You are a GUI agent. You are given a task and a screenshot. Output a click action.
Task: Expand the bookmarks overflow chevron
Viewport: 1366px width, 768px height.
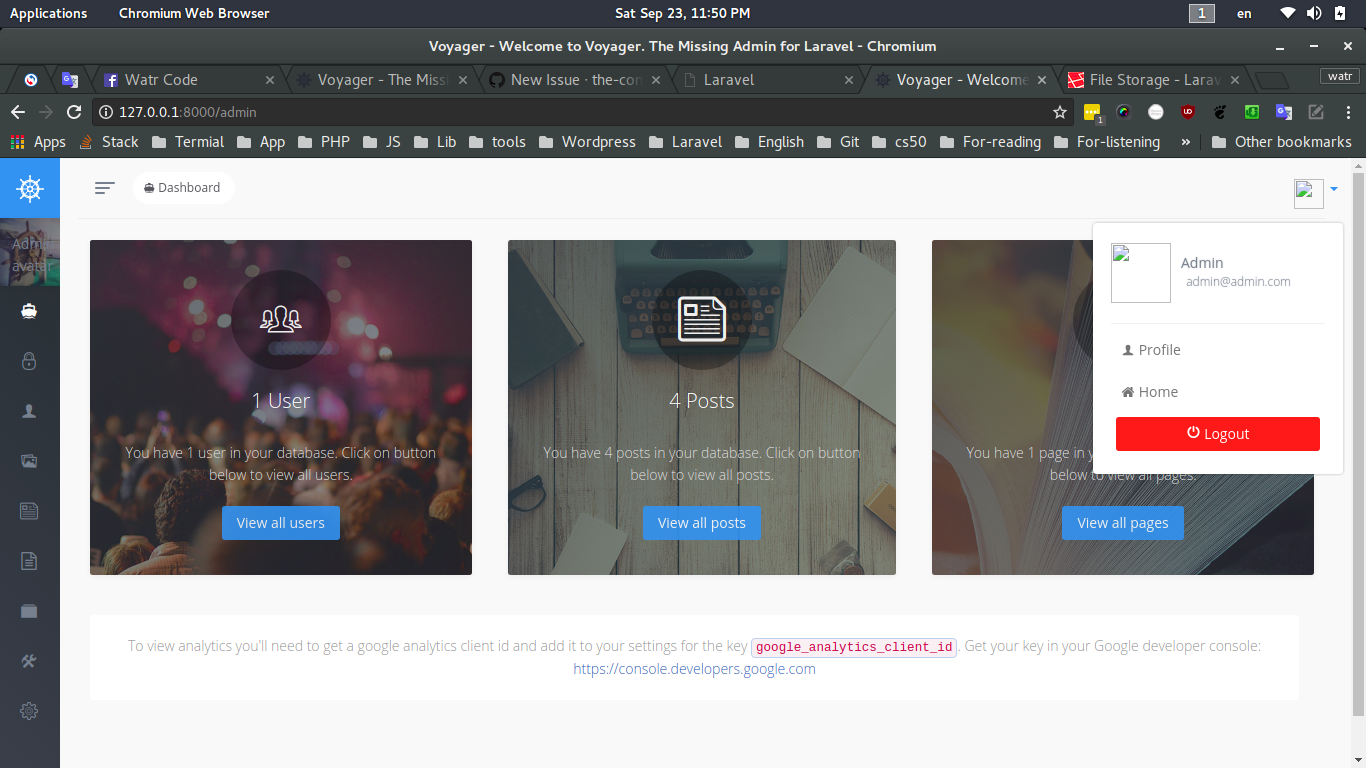point(1184,142)
